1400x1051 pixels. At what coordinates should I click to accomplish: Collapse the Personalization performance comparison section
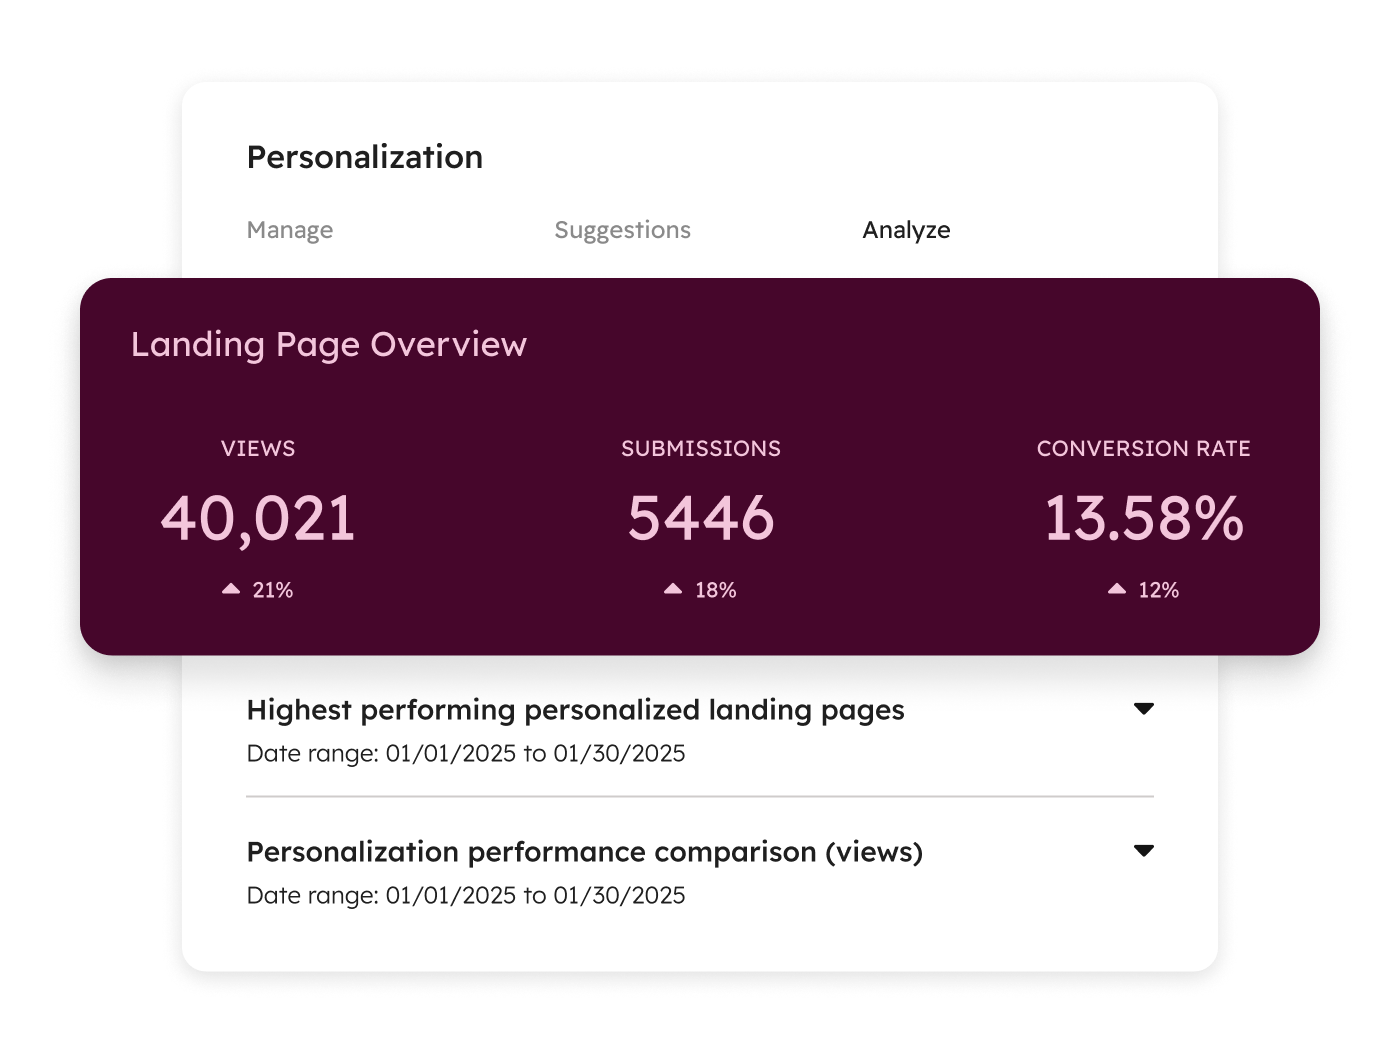[1146, 849]
